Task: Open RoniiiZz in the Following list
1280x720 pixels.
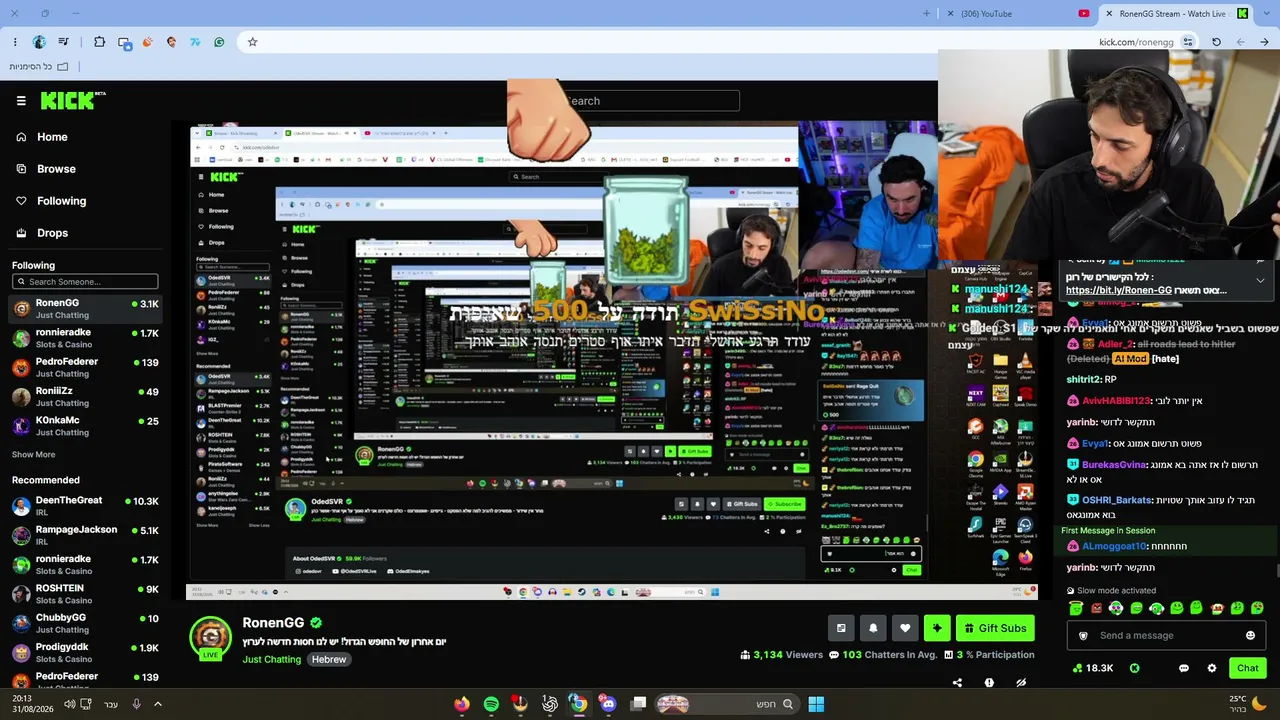Action: (x=85, y=397)
